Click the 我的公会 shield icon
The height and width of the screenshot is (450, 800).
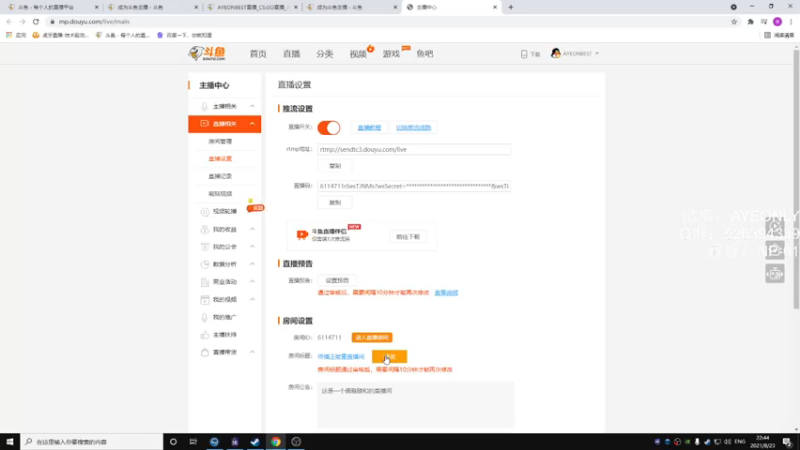click(205, 247)
